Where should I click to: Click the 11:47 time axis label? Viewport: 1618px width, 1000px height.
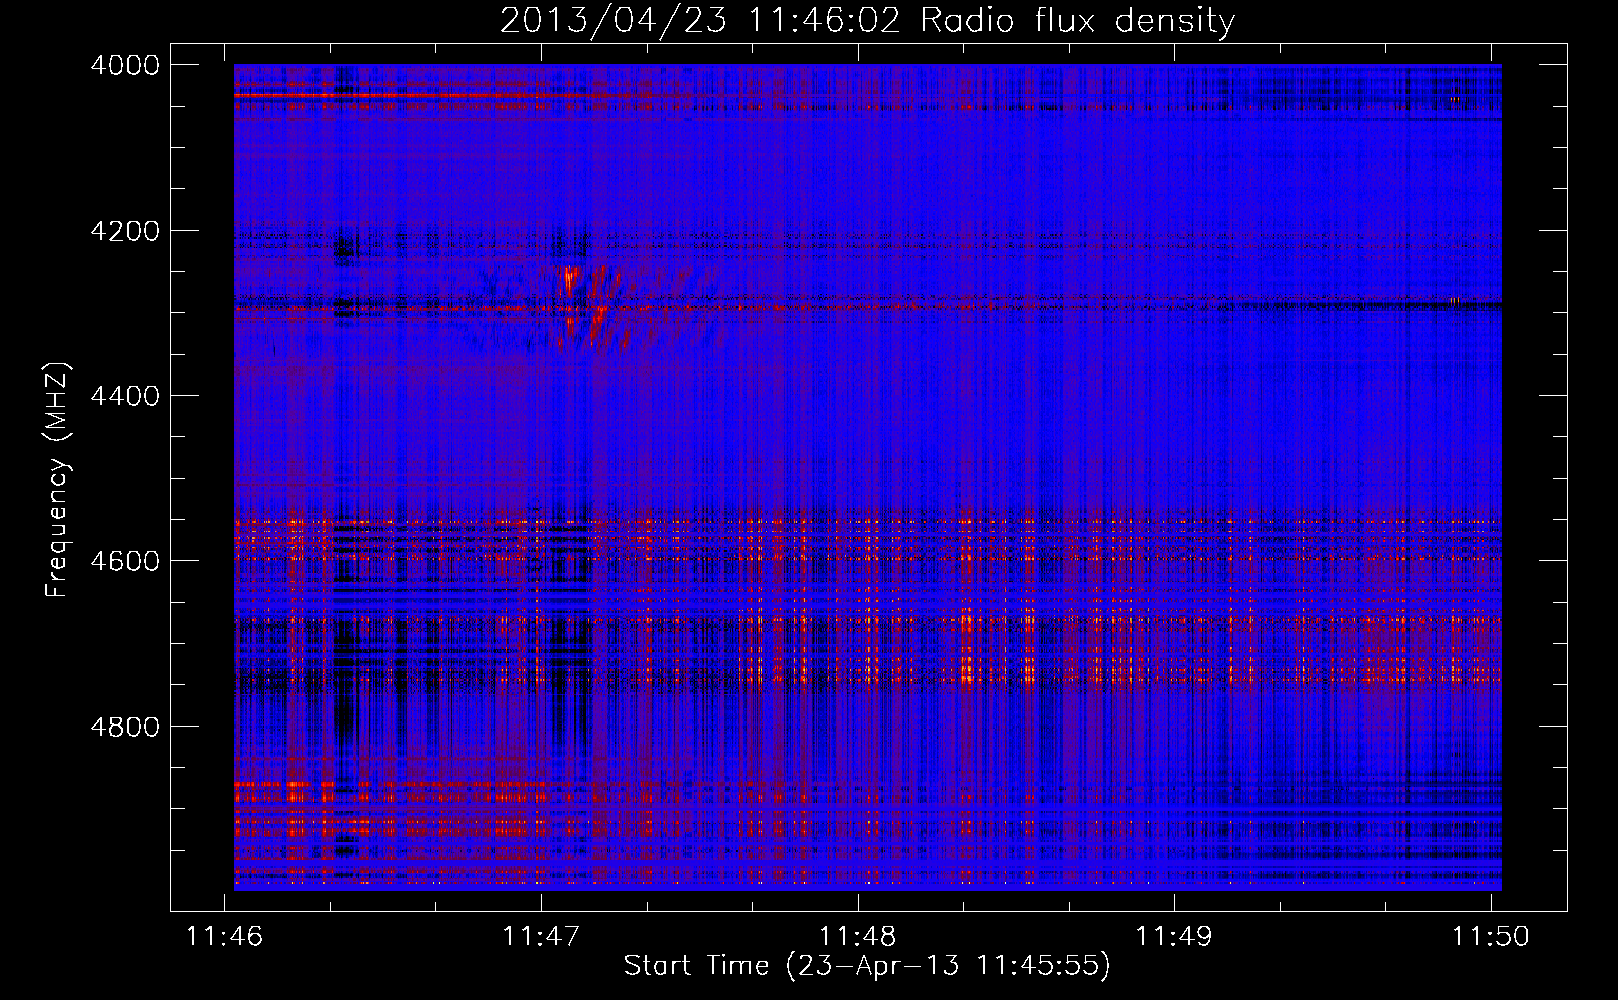(x=541, y=937)
